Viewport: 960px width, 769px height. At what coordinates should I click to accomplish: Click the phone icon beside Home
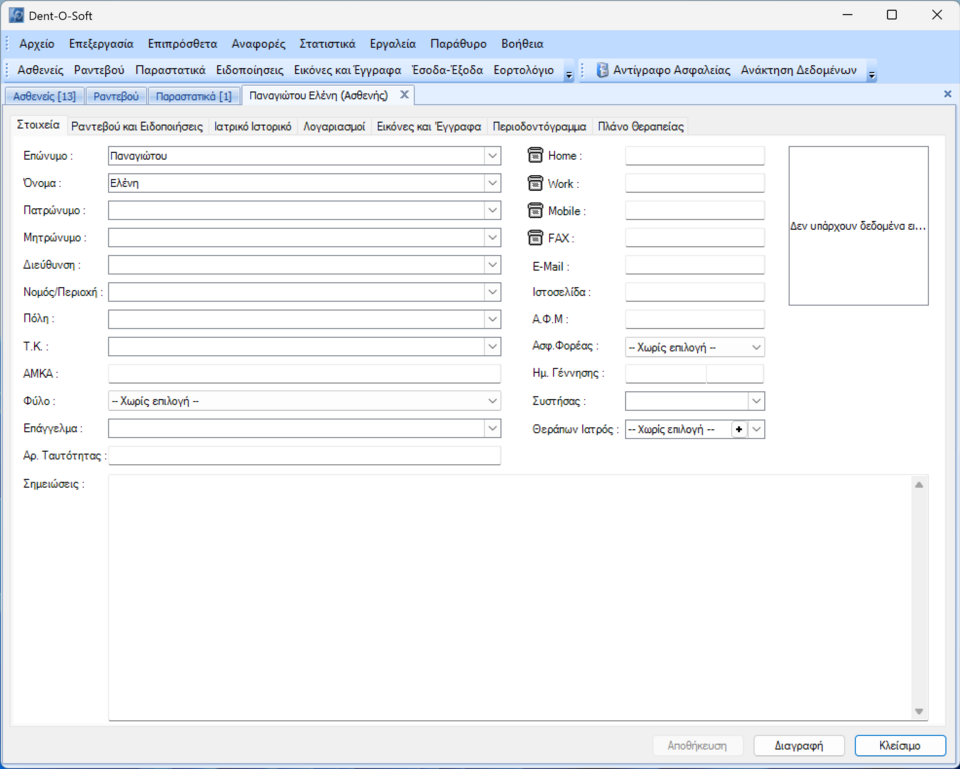535,156
